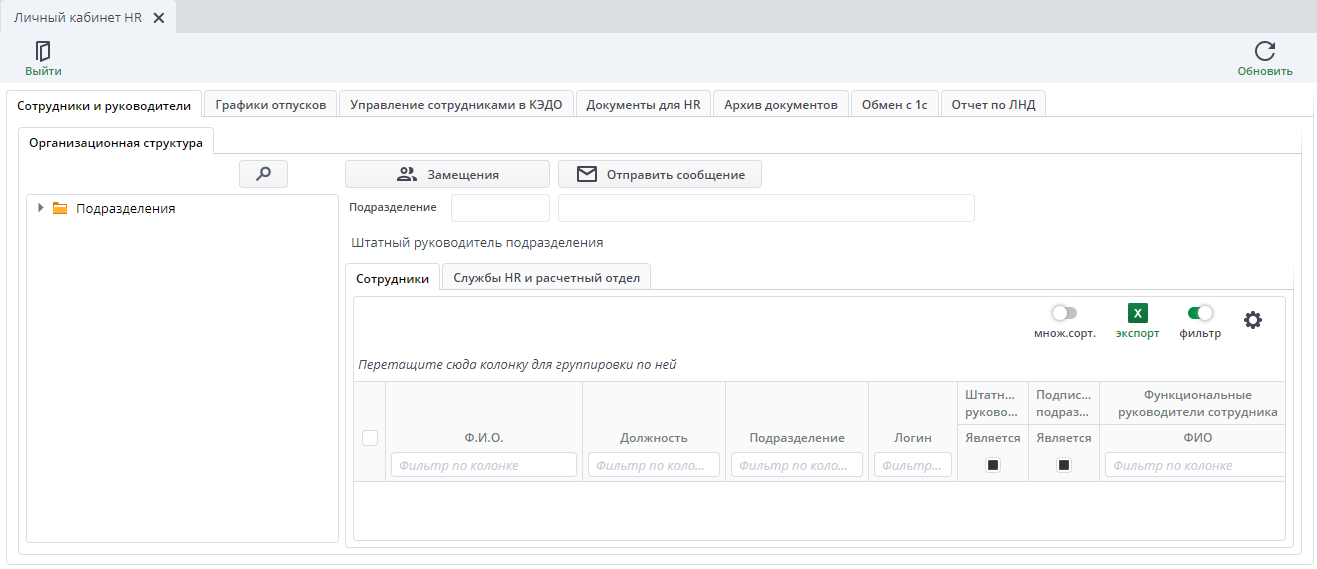Click the Excel экспорт icon
The width and height of the screenshot is (1317, 569).
click(x=1138, y=313)
